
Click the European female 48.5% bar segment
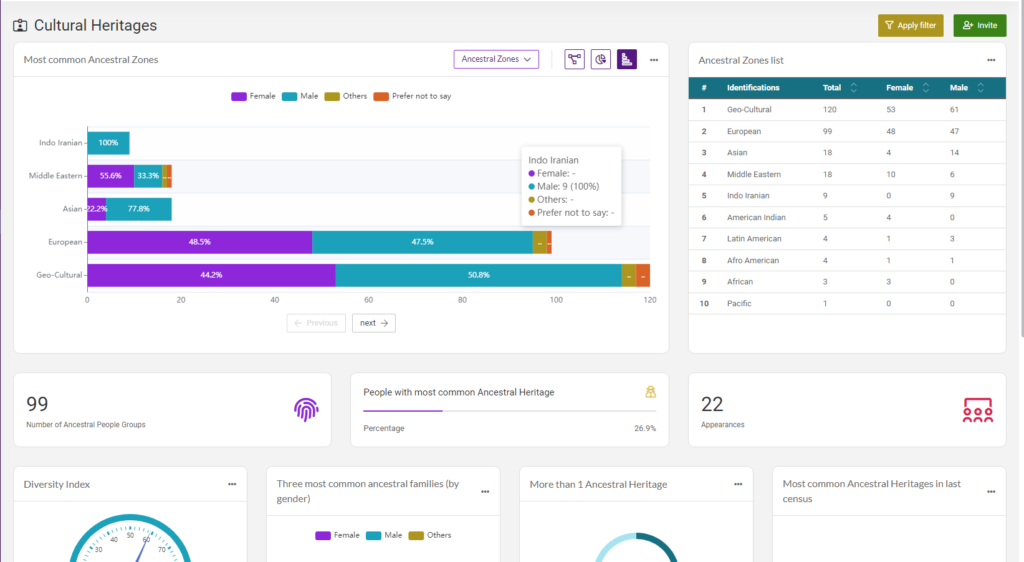200,242
